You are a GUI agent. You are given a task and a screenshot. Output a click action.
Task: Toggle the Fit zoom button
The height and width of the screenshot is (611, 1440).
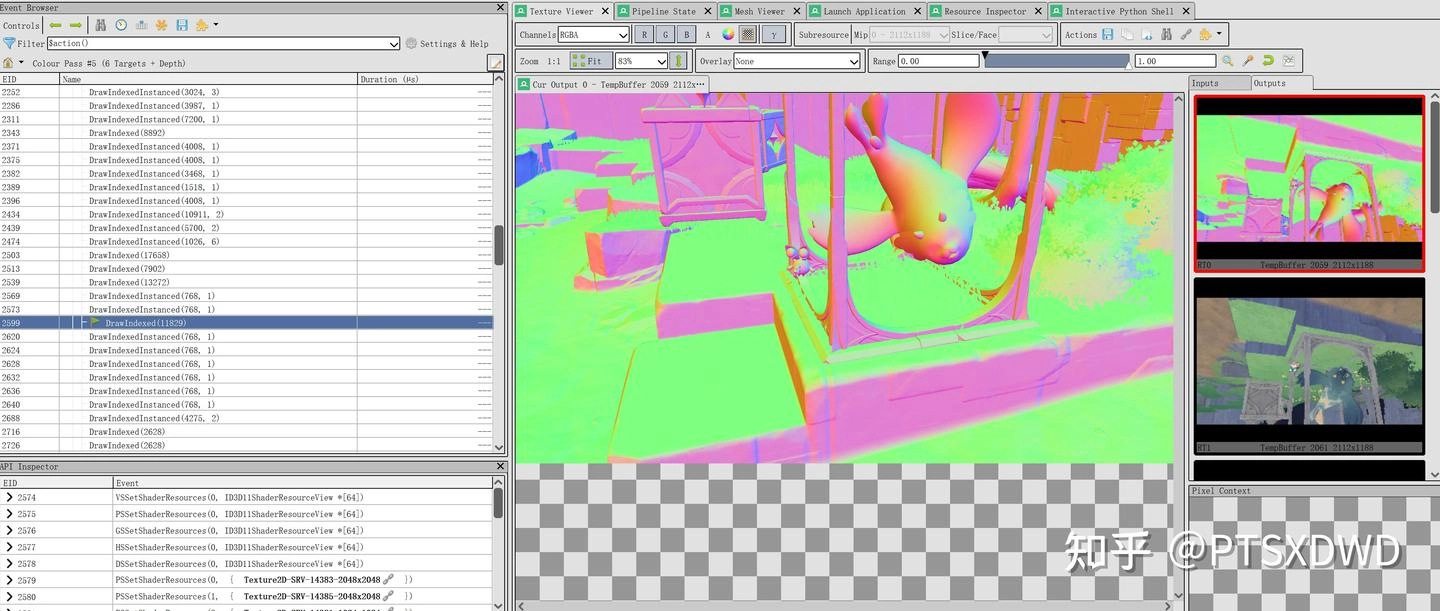[590, 61]
